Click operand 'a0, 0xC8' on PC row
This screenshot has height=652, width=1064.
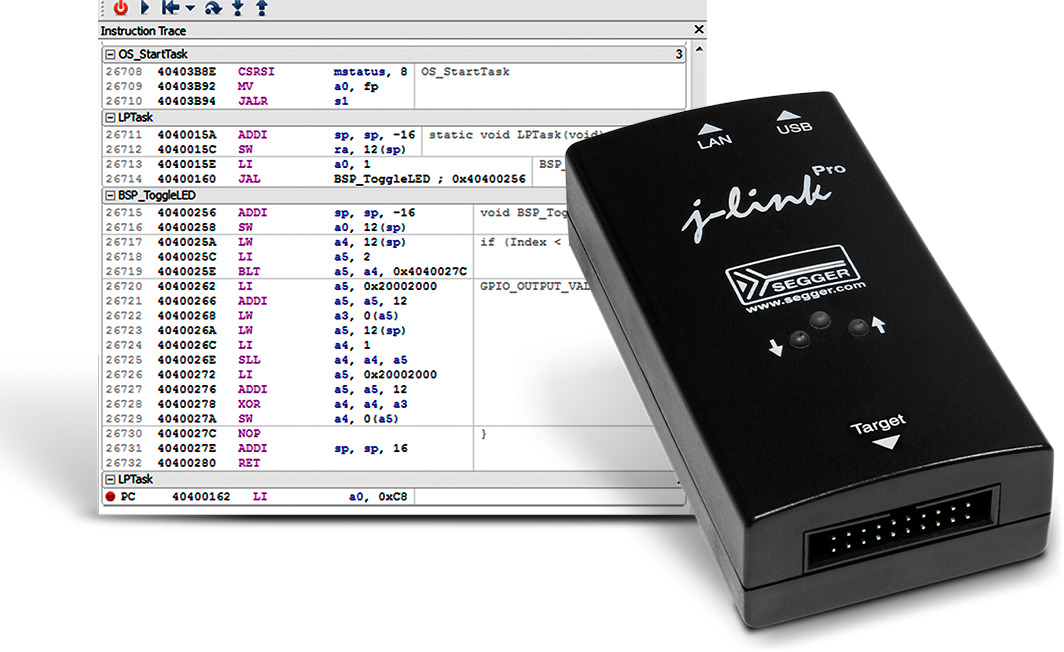coord(378,497)
